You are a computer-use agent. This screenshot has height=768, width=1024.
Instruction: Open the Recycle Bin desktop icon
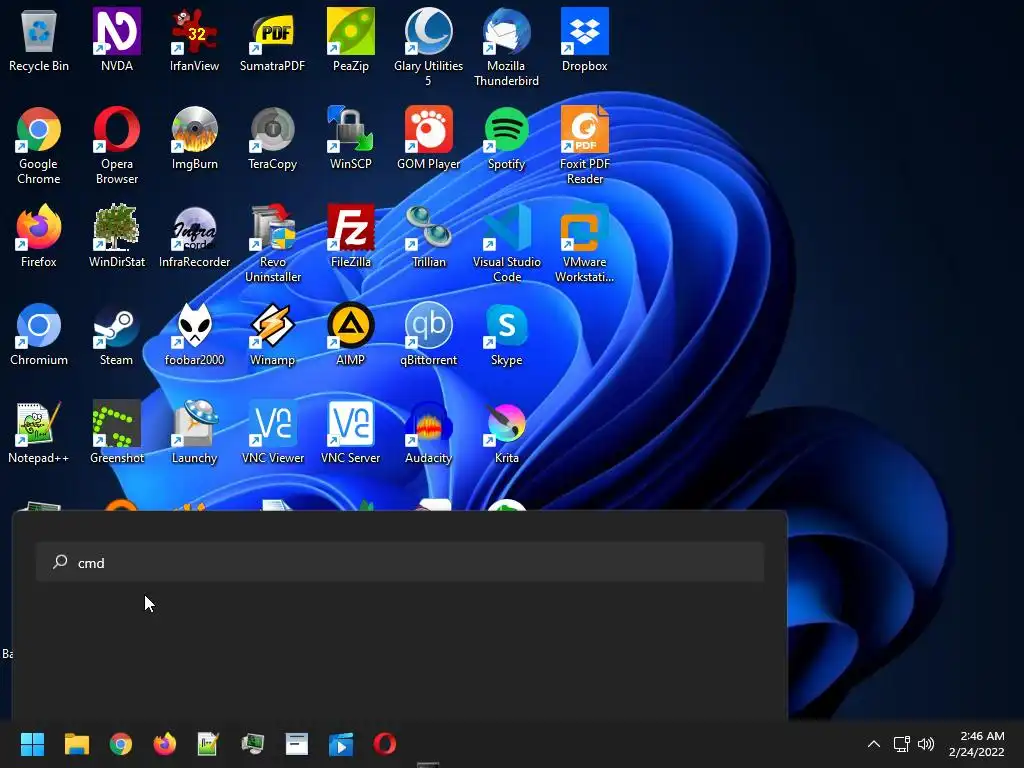39,40
